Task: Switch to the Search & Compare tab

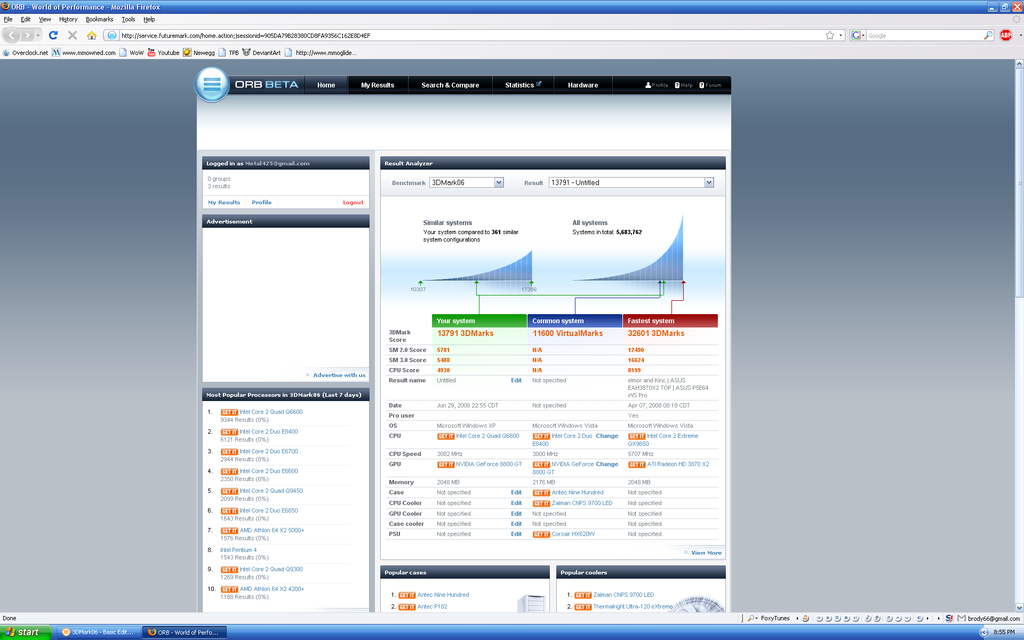Action: pyautogui.click(x=450, y=85)
